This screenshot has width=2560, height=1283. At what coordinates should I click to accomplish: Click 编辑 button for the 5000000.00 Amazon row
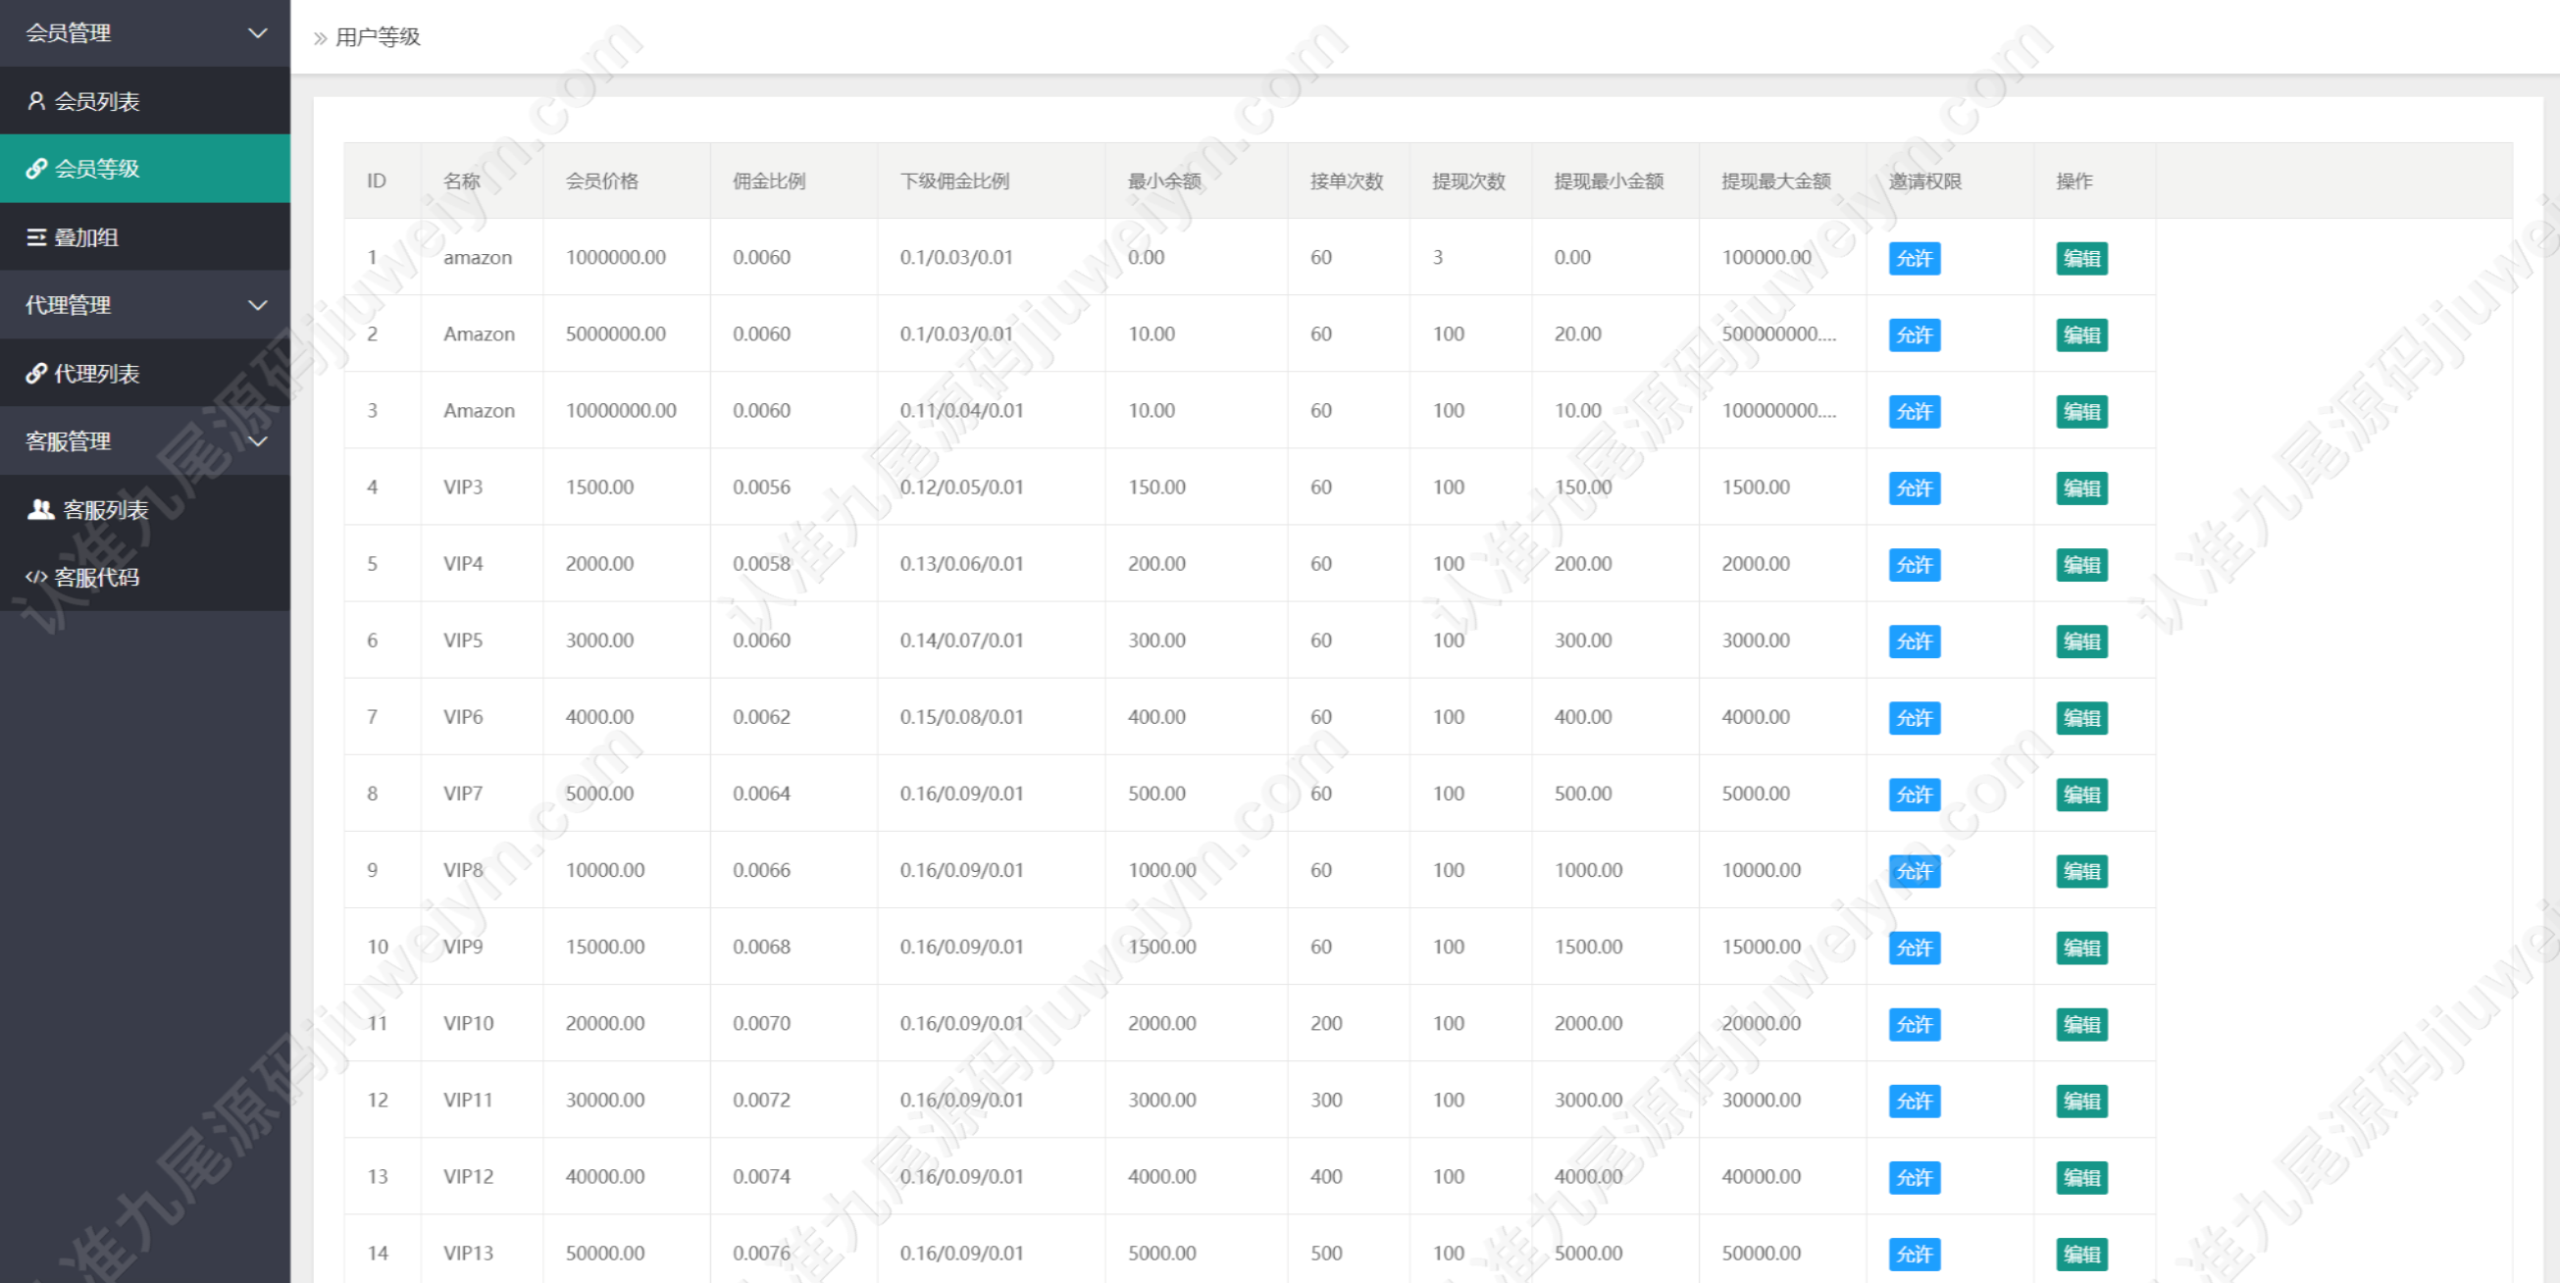click(2082, 335)
